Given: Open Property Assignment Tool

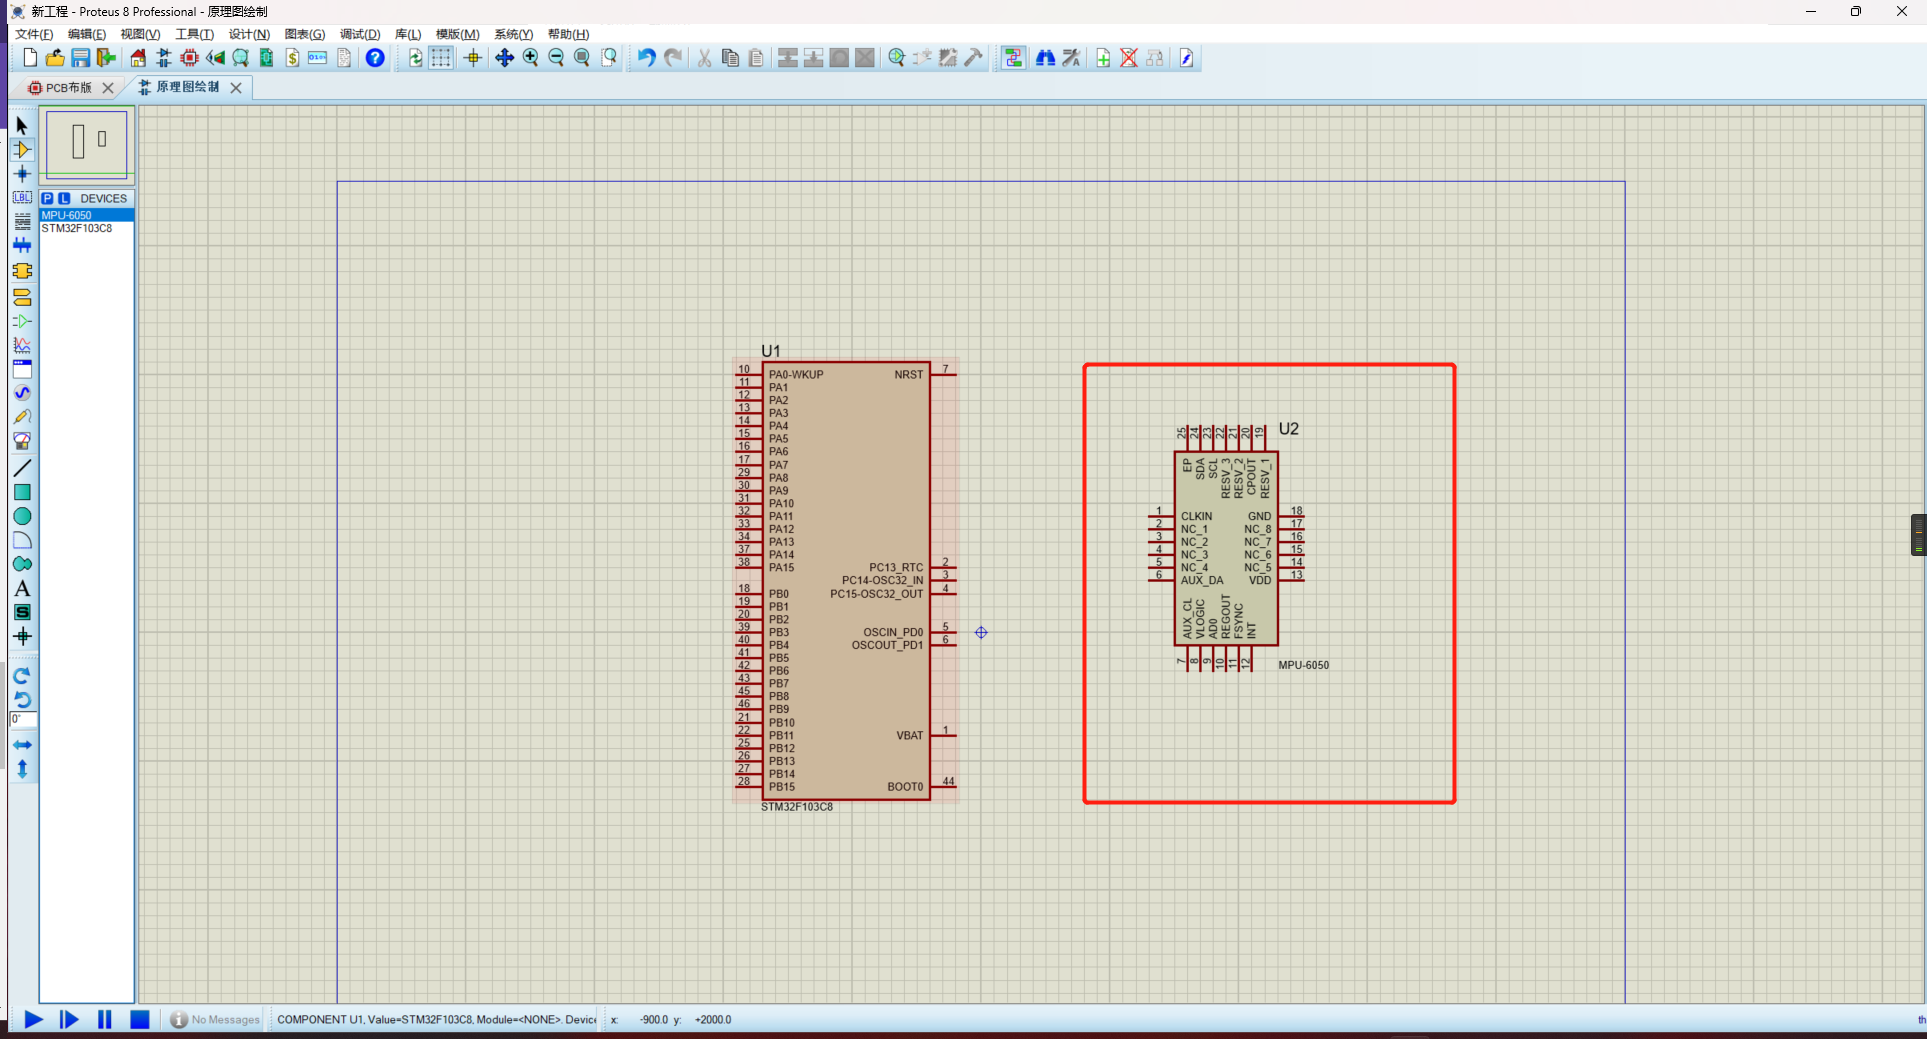Looking at the screenshot, I should [1071, 58].
